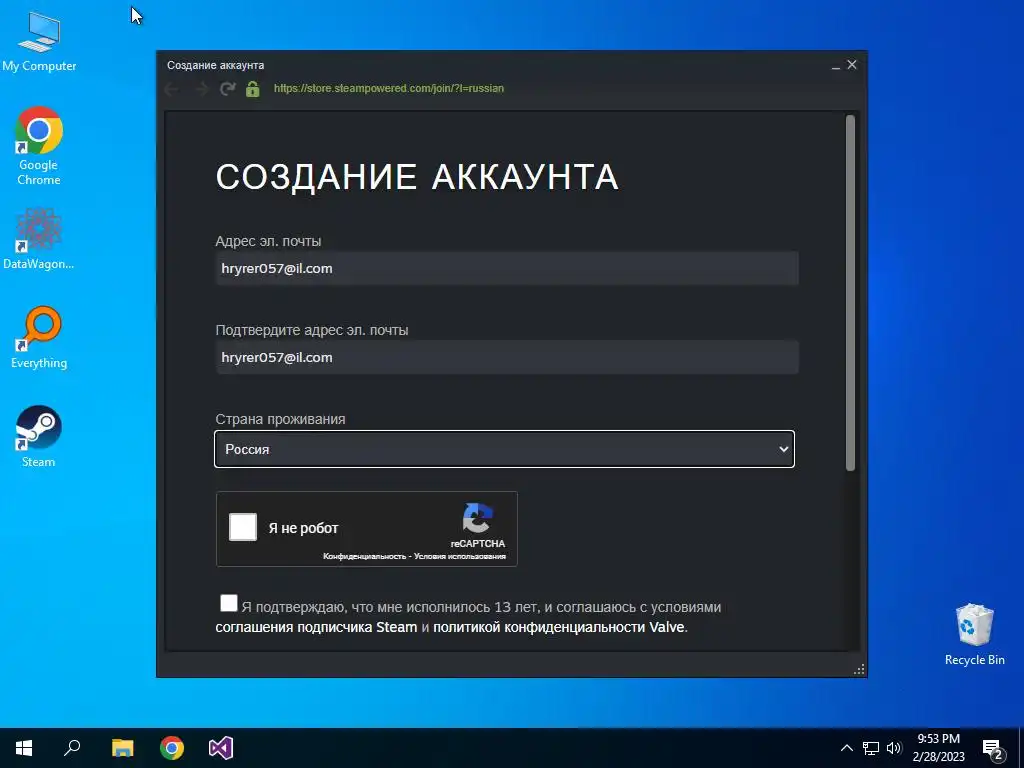The width and height of the screenshot is (1024, 768).
Task: Click the back arrow in Steam window
Action: pyautogui.click(x=172, y=89)
